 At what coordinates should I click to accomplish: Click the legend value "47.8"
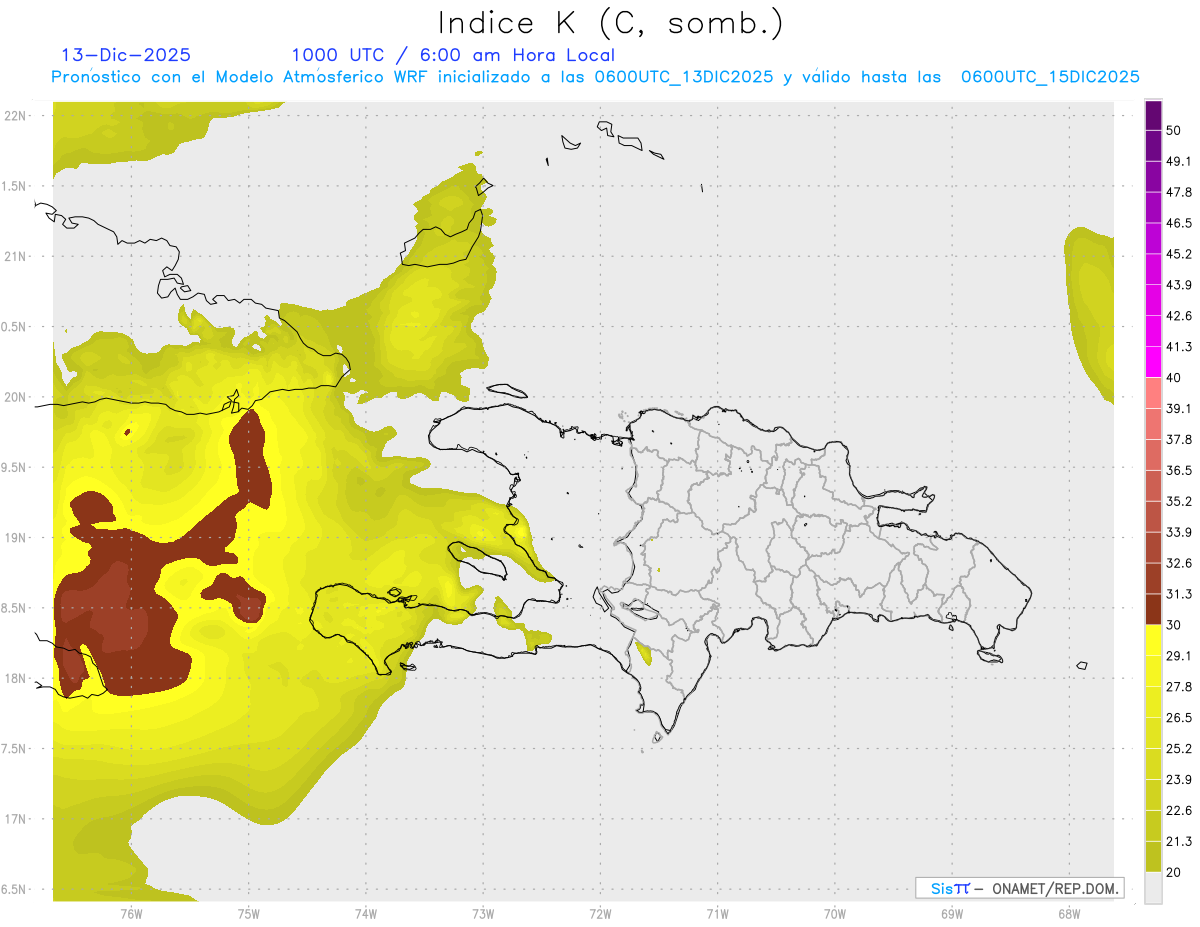point(1179,192)
